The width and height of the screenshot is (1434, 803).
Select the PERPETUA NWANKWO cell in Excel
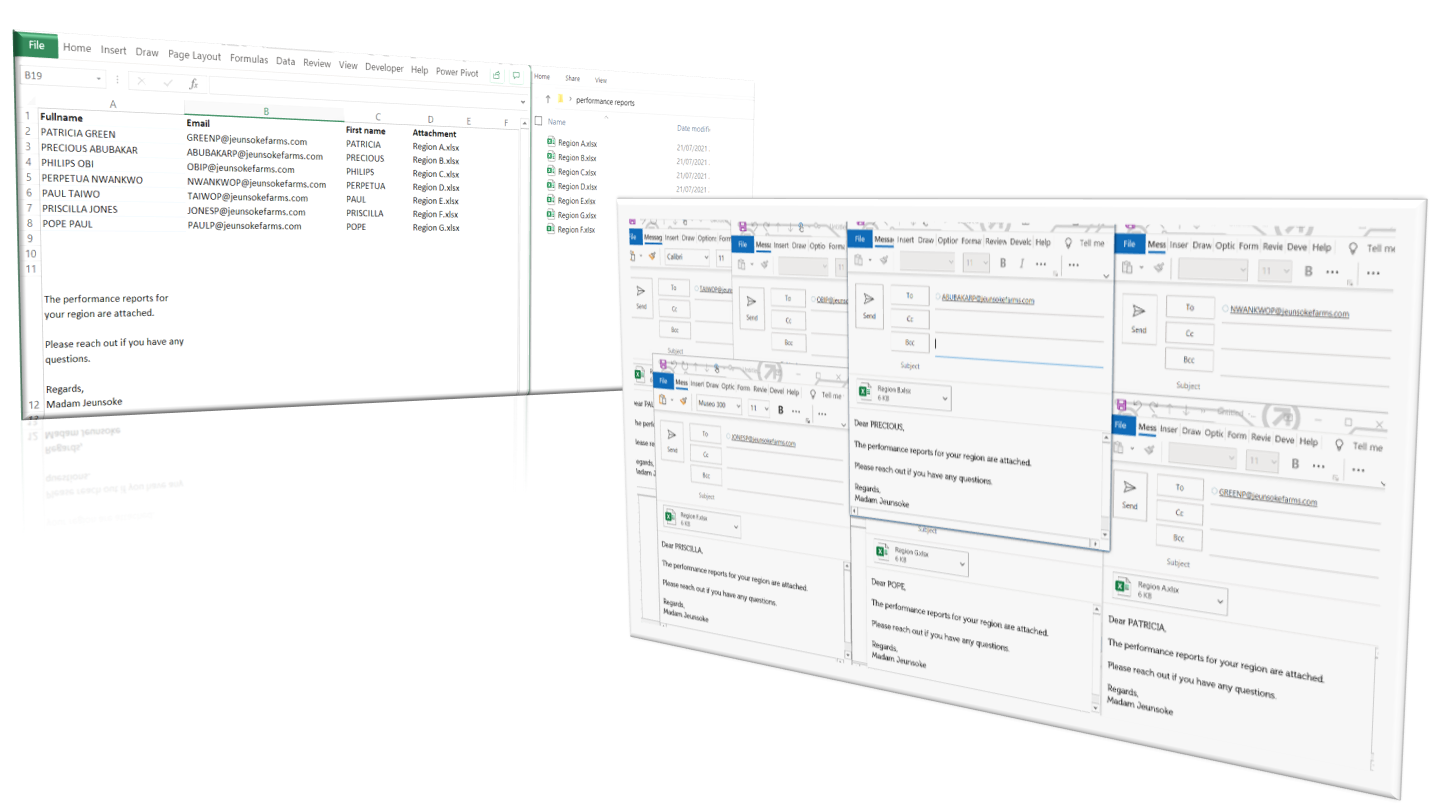92,180
